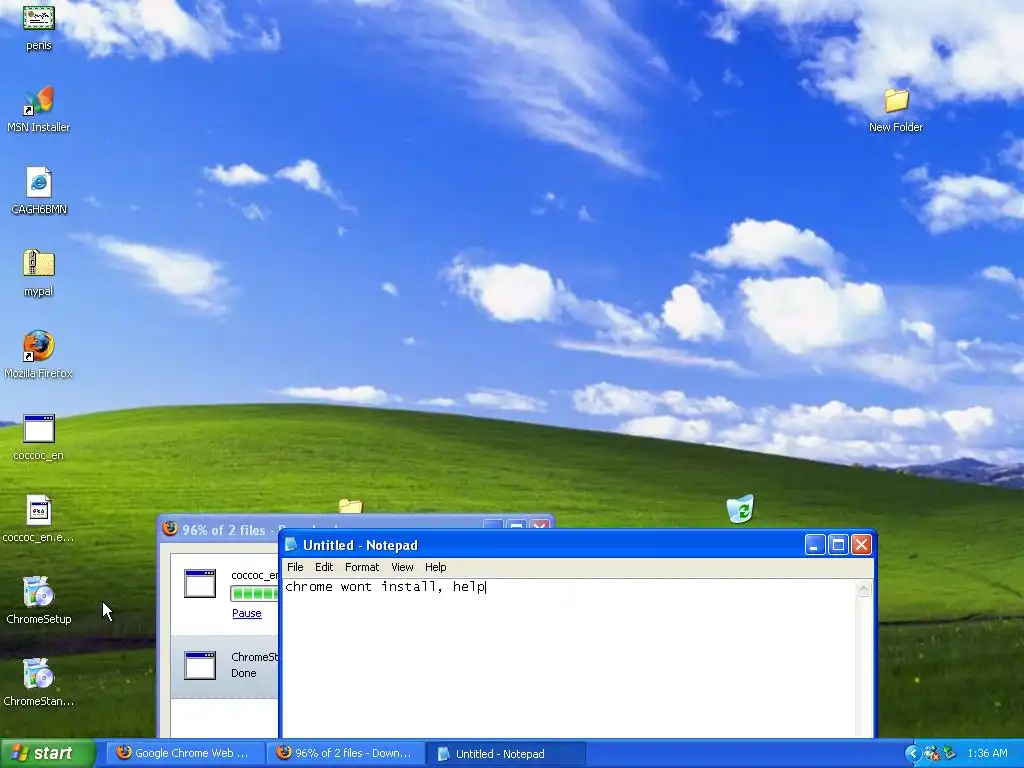Select the coccoc_en.e... file icon
The width and height of the screenshot is (1024, 768).
[x=39, y=510]
